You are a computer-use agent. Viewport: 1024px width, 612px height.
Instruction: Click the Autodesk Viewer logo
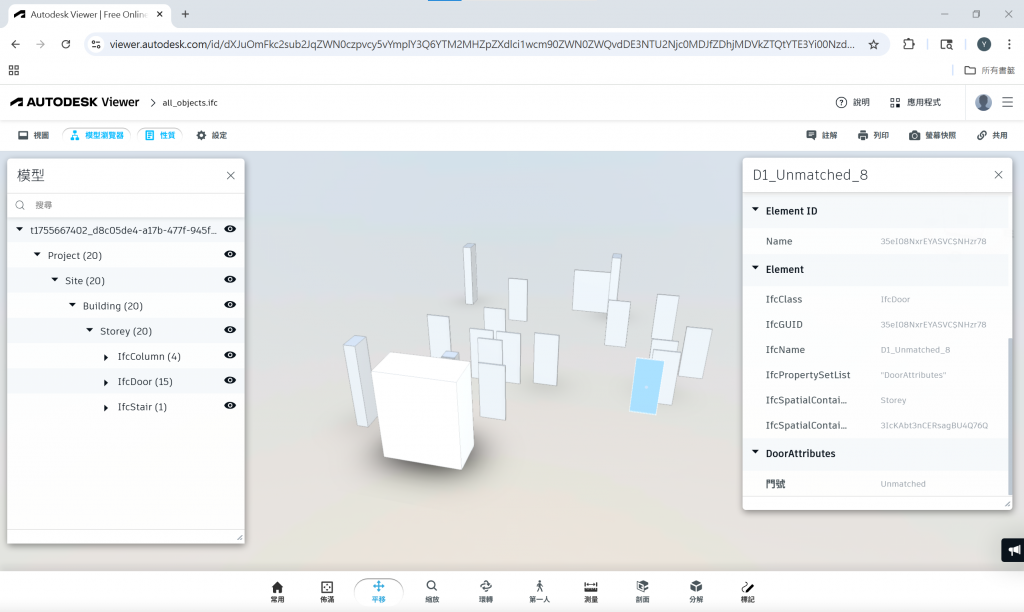[x=74, y=102]
